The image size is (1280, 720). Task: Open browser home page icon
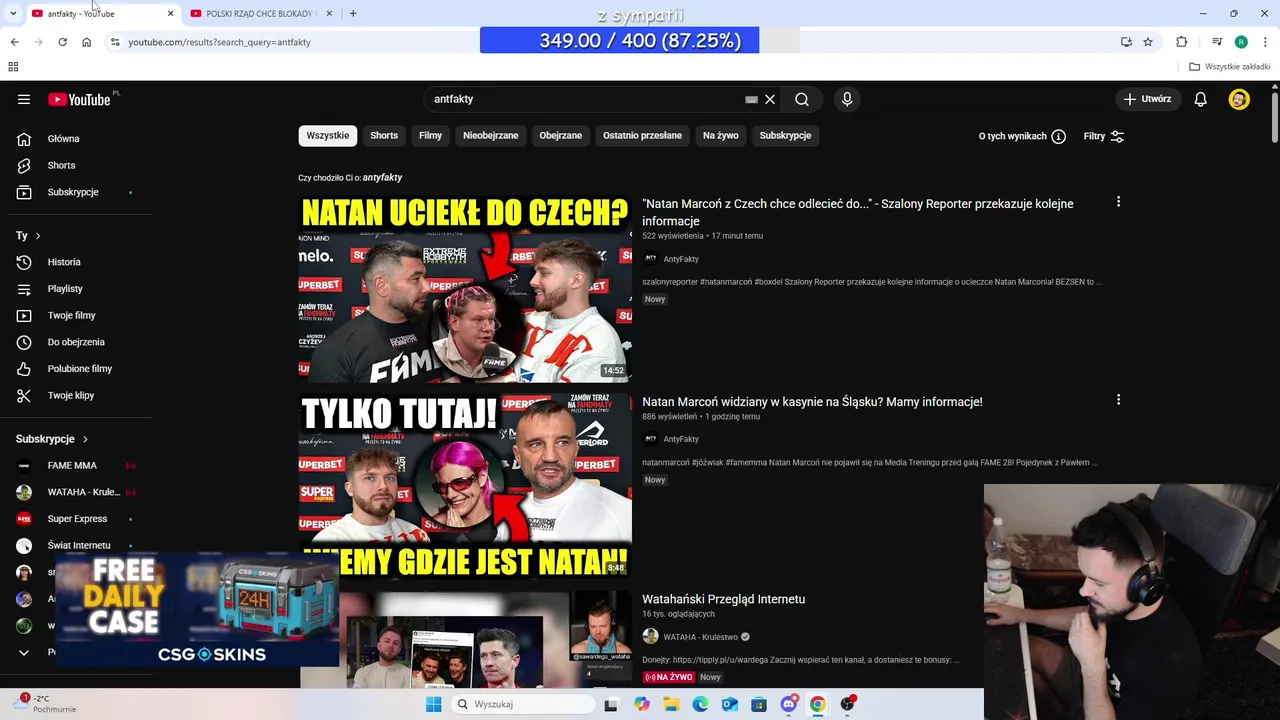pos(86,42)
